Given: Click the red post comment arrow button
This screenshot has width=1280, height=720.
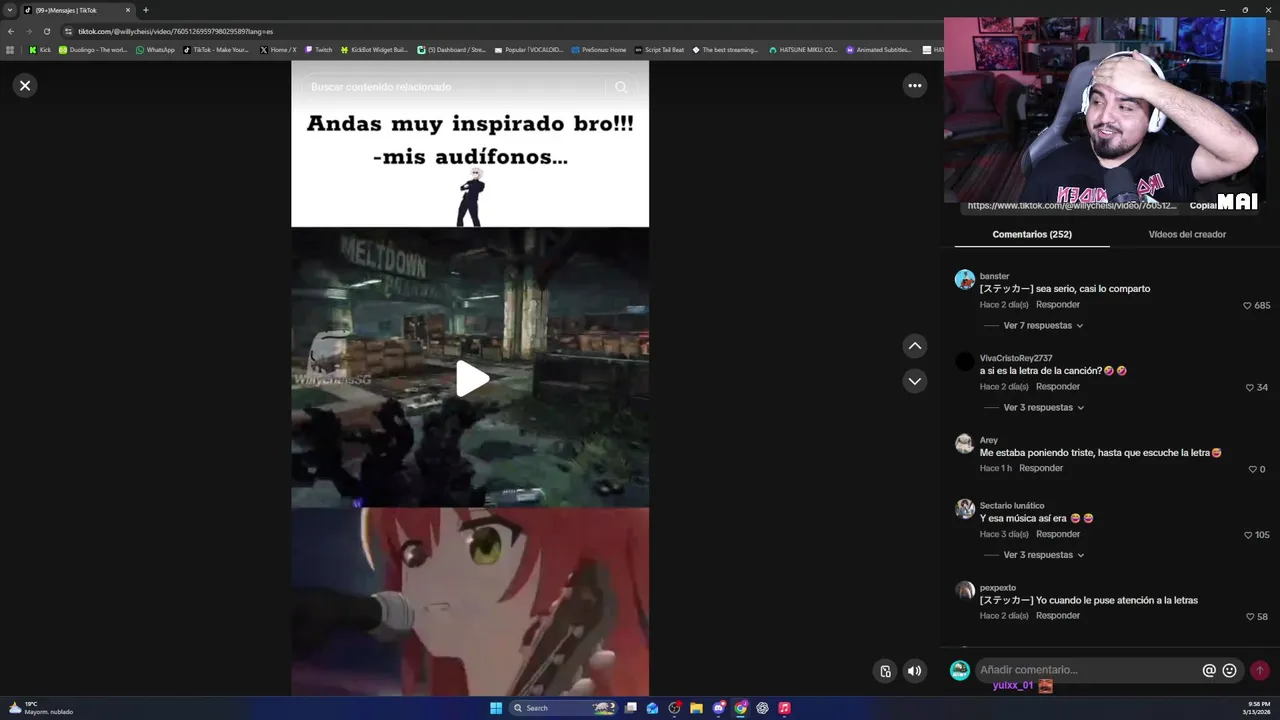Looking at the screenshot, I should 1260,671.
